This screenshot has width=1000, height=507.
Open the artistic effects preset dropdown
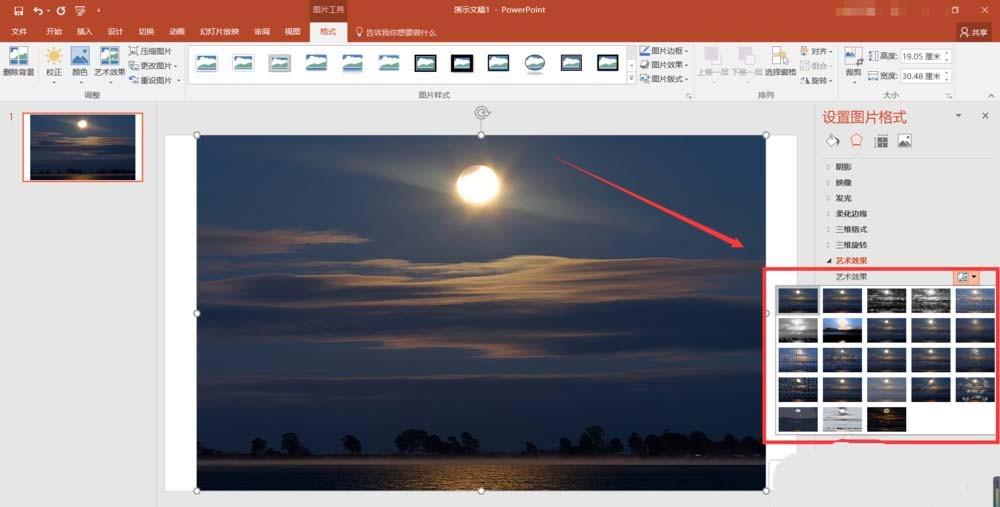pos(967,277)
